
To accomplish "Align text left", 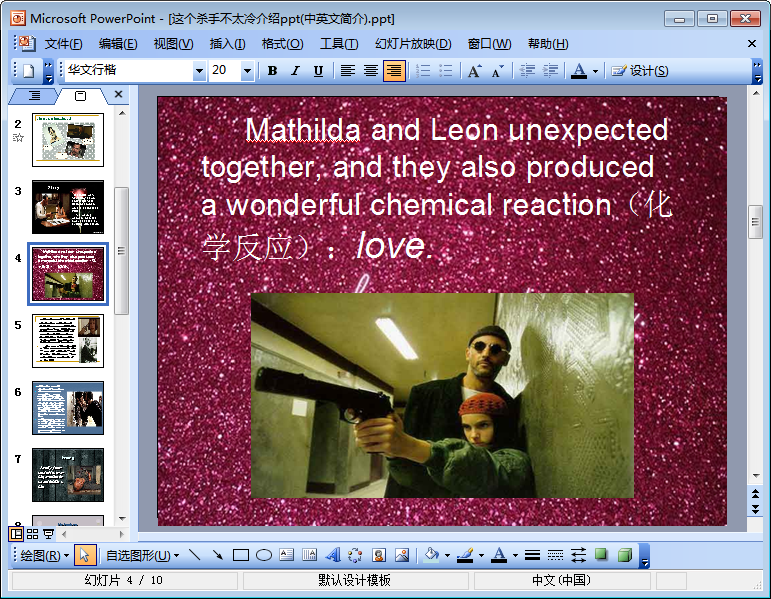I will 348,71.
